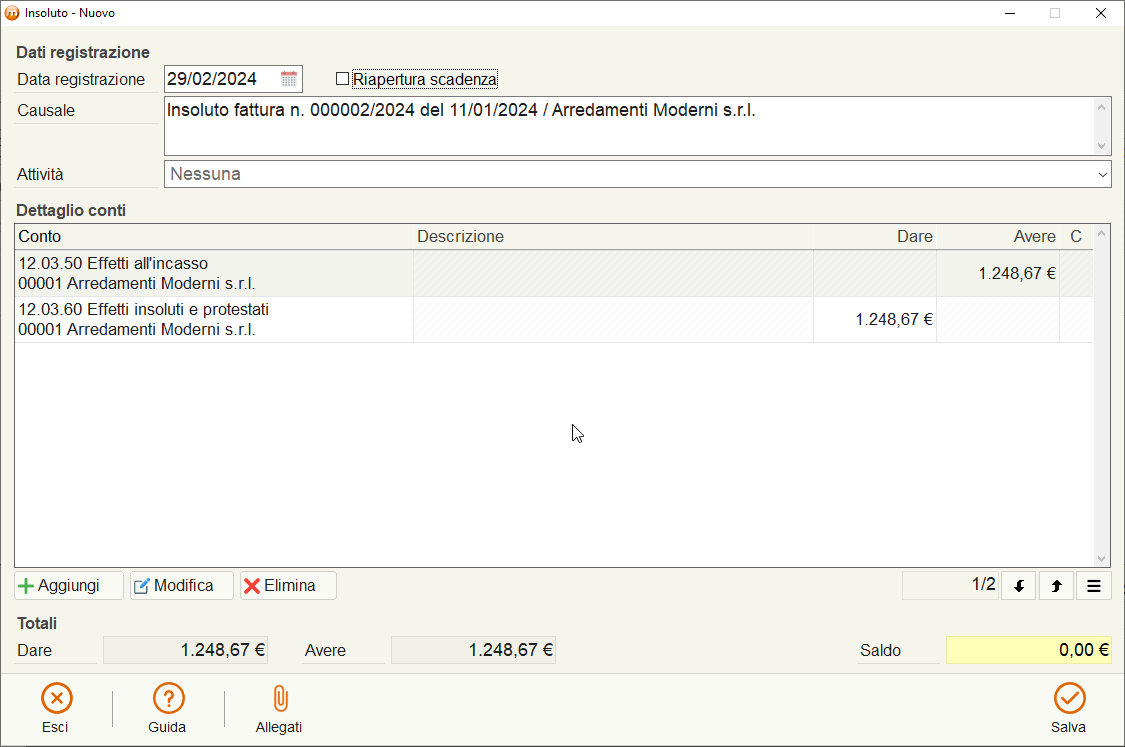Click the accounts grid scroll down arrow
This screenshot has width=1125, height=747.
coord(1101,559)
